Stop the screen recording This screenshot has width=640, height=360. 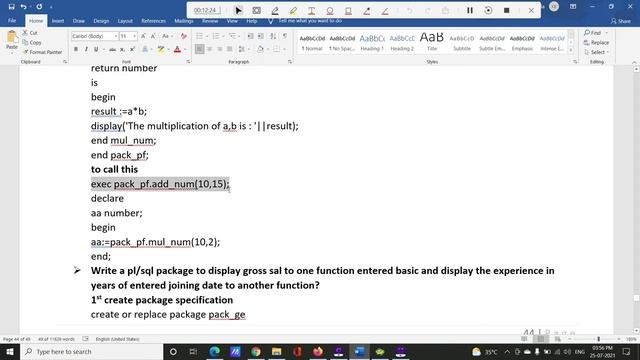coord(507,10)
